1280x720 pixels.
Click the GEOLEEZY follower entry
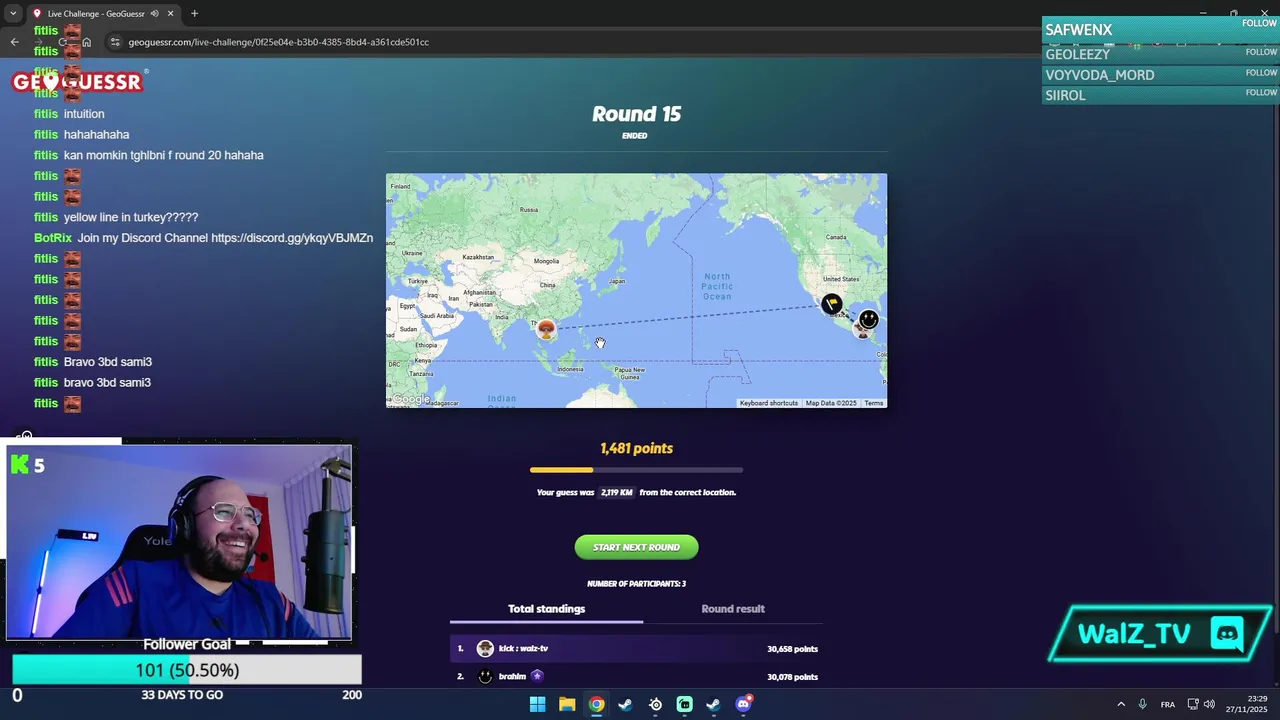(1160, 54)
